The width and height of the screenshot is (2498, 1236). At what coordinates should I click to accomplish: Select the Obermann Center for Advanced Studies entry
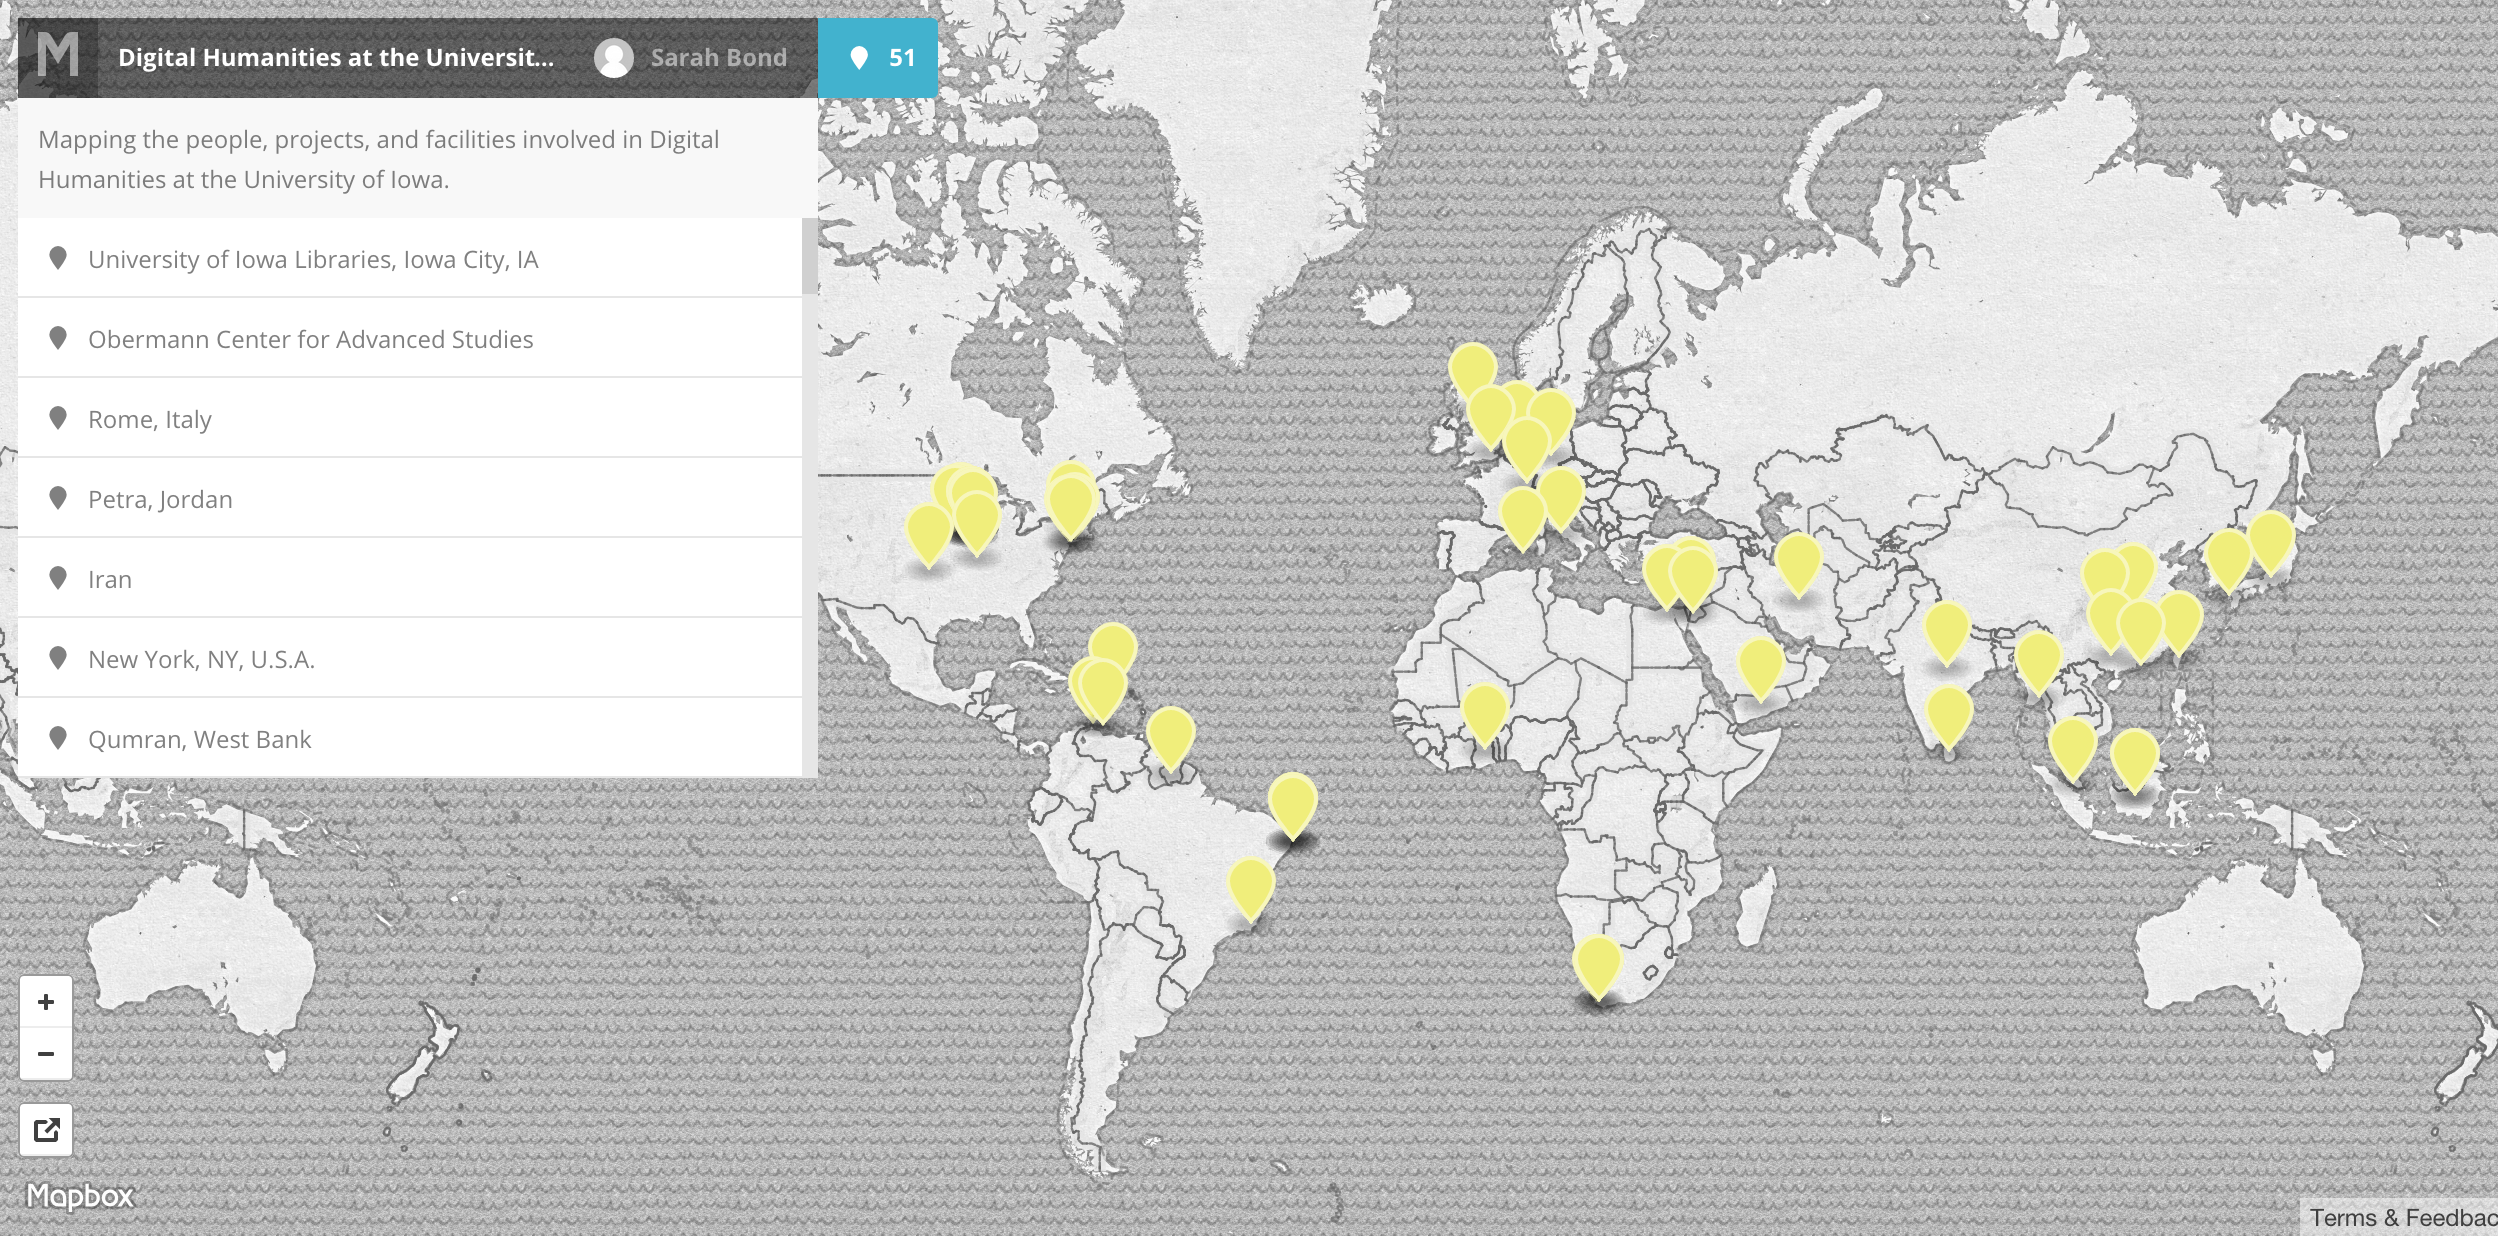[x=311, y=338]
